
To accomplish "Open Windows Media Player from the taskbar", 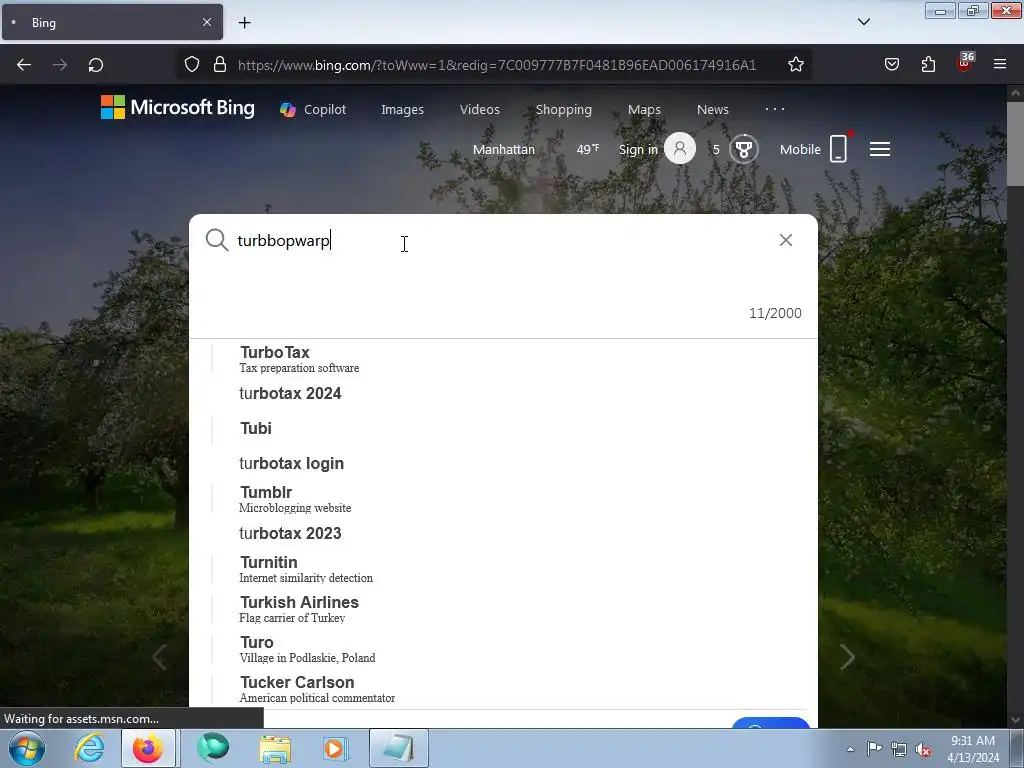I will point(335,748).
